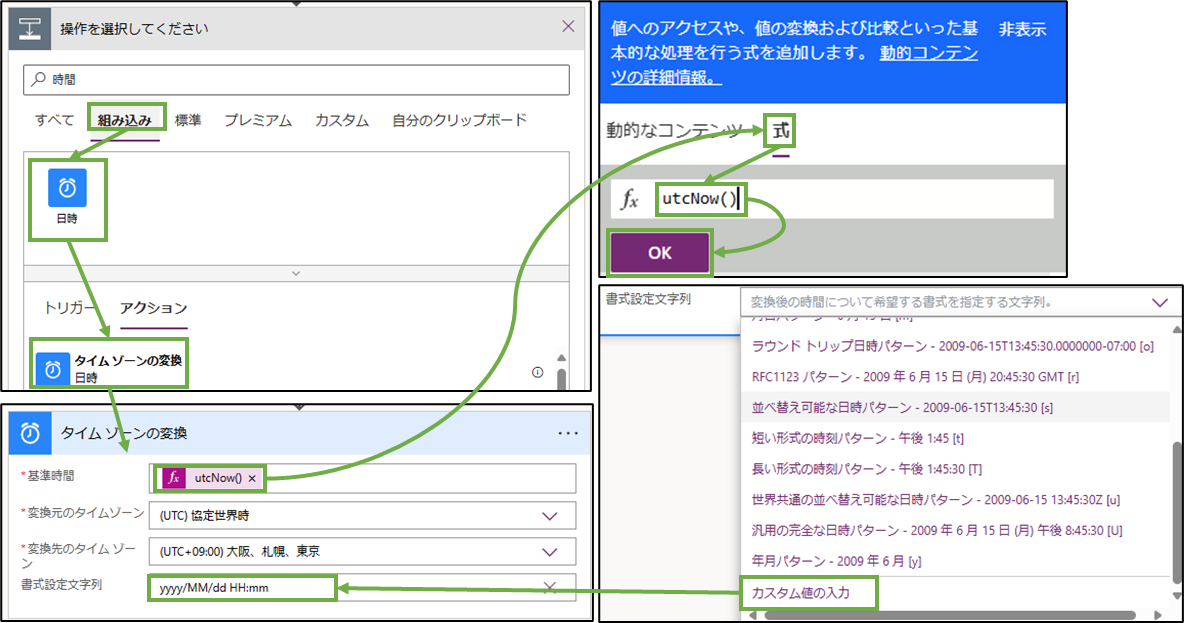The image size is (1184, 623).
Task: Choose ラウンド トリップ日時パターン option
Action: point(953,346)
